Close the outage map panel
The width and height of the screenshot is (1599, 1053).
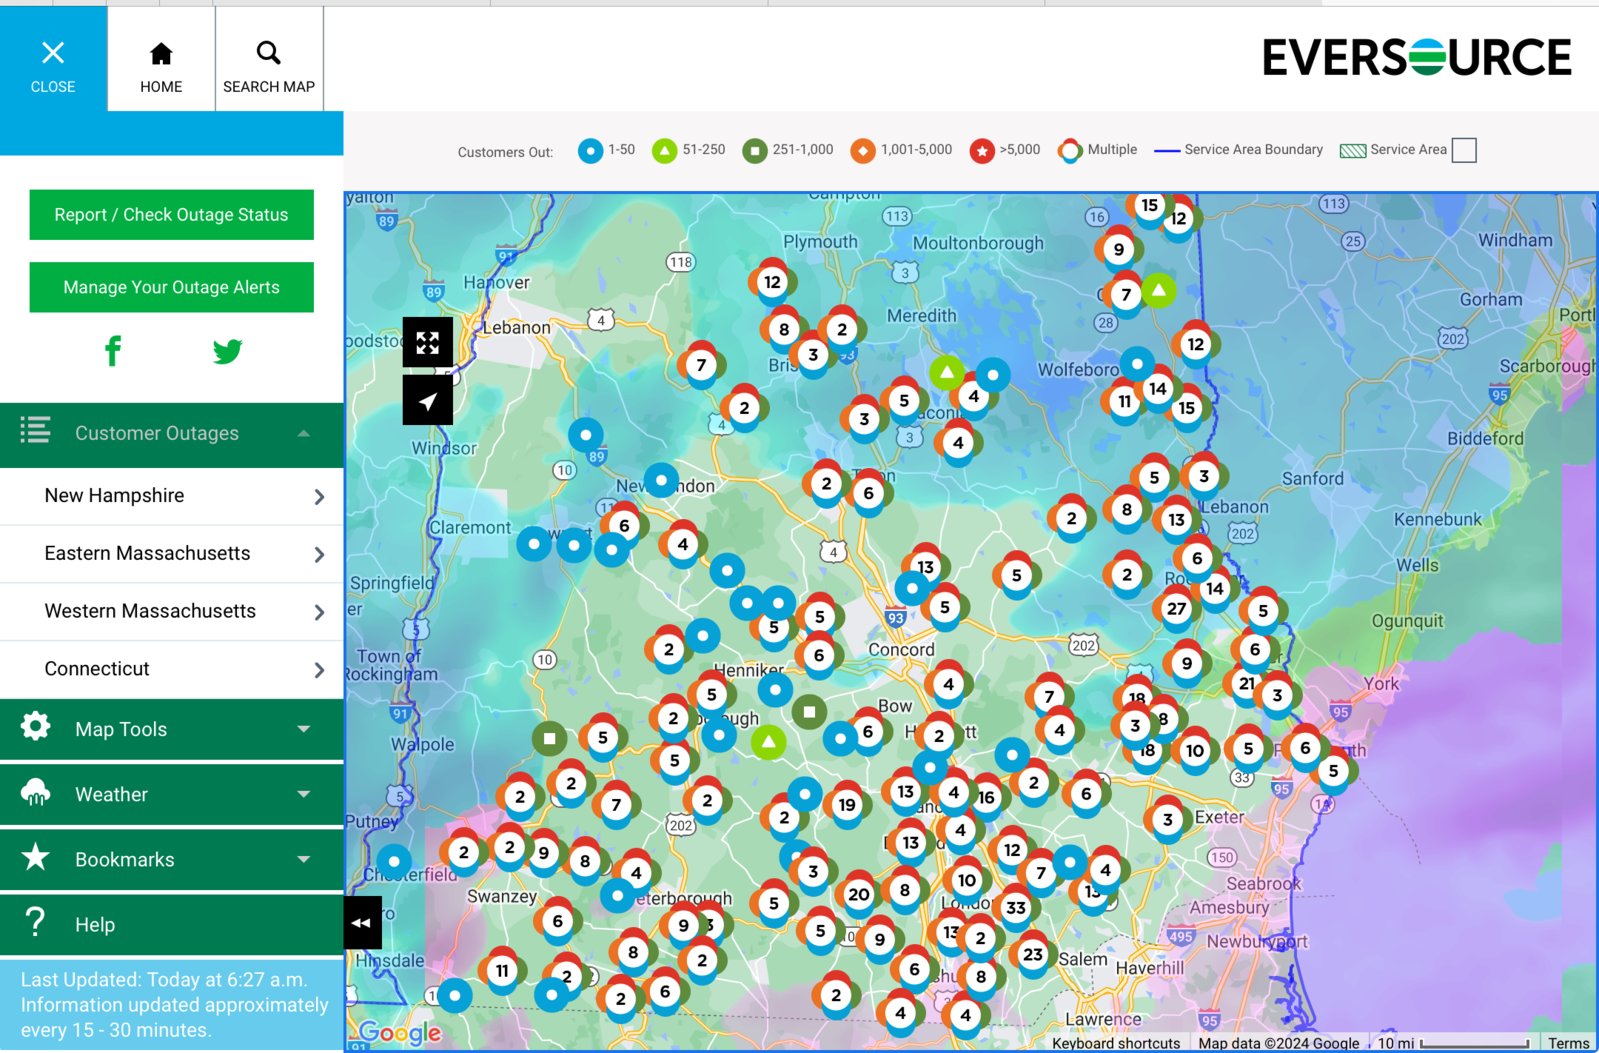point(53,59)
